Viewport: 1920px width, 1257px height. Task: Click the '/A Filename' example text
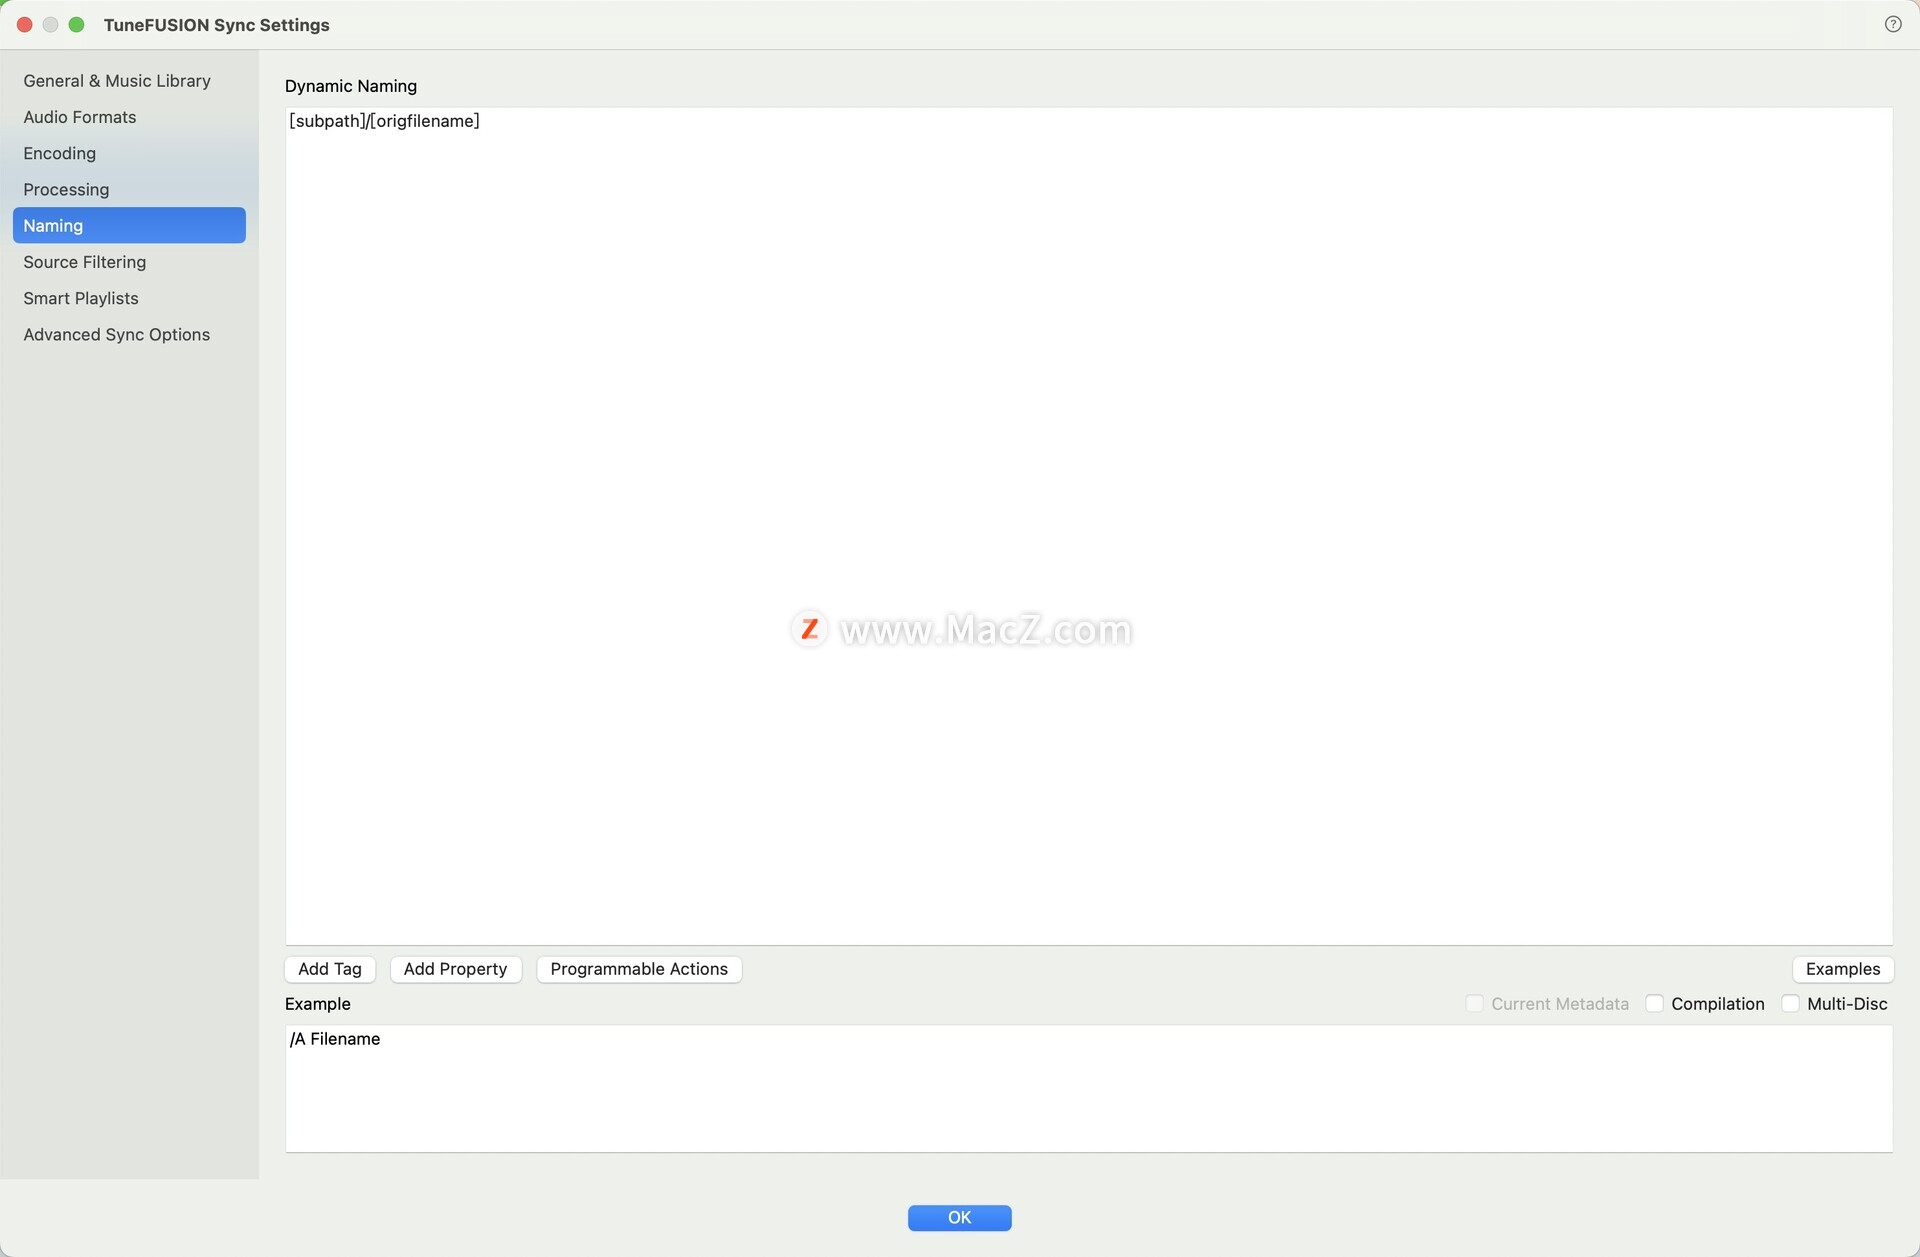coord(335,1039)
